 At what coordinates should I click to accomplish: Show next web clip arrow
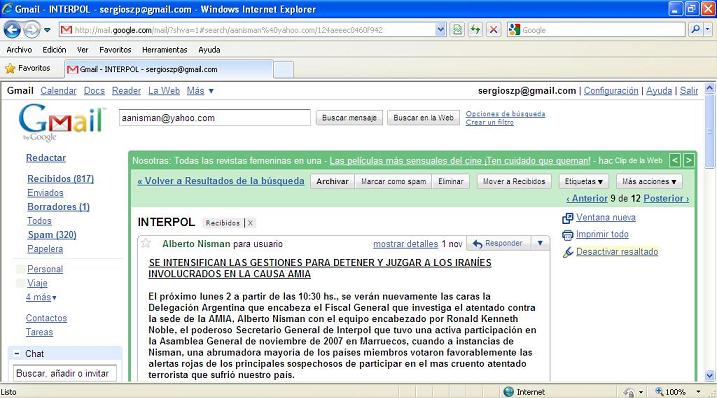688,160
